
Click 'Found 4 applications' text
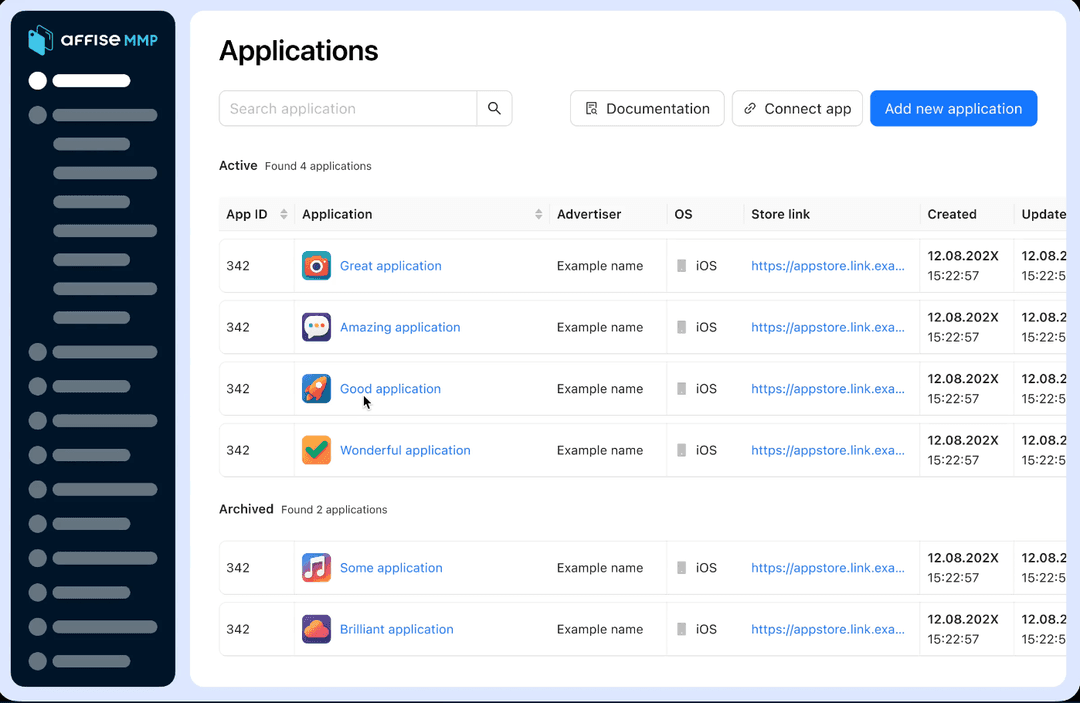(x=318, y=166)
